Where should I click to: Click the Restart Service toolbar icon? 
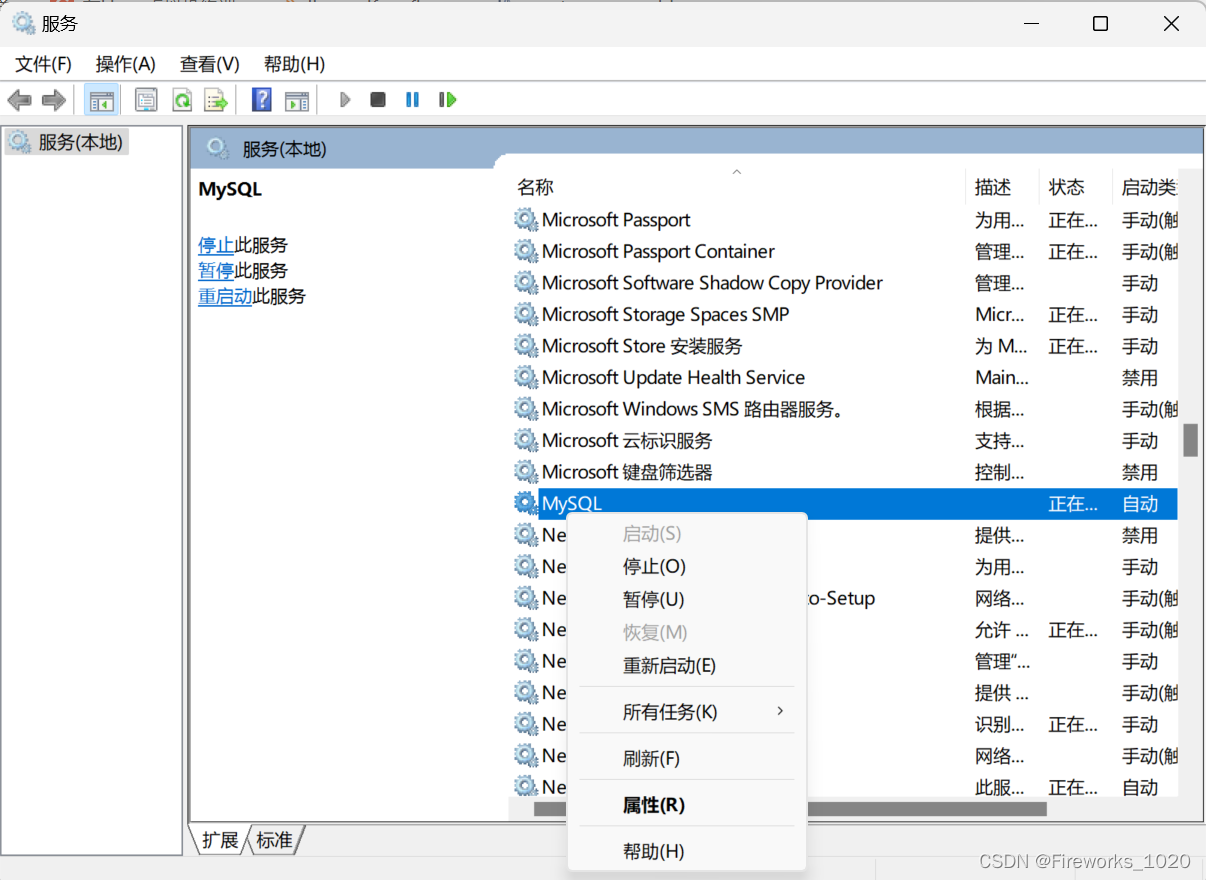pos(446,99)
